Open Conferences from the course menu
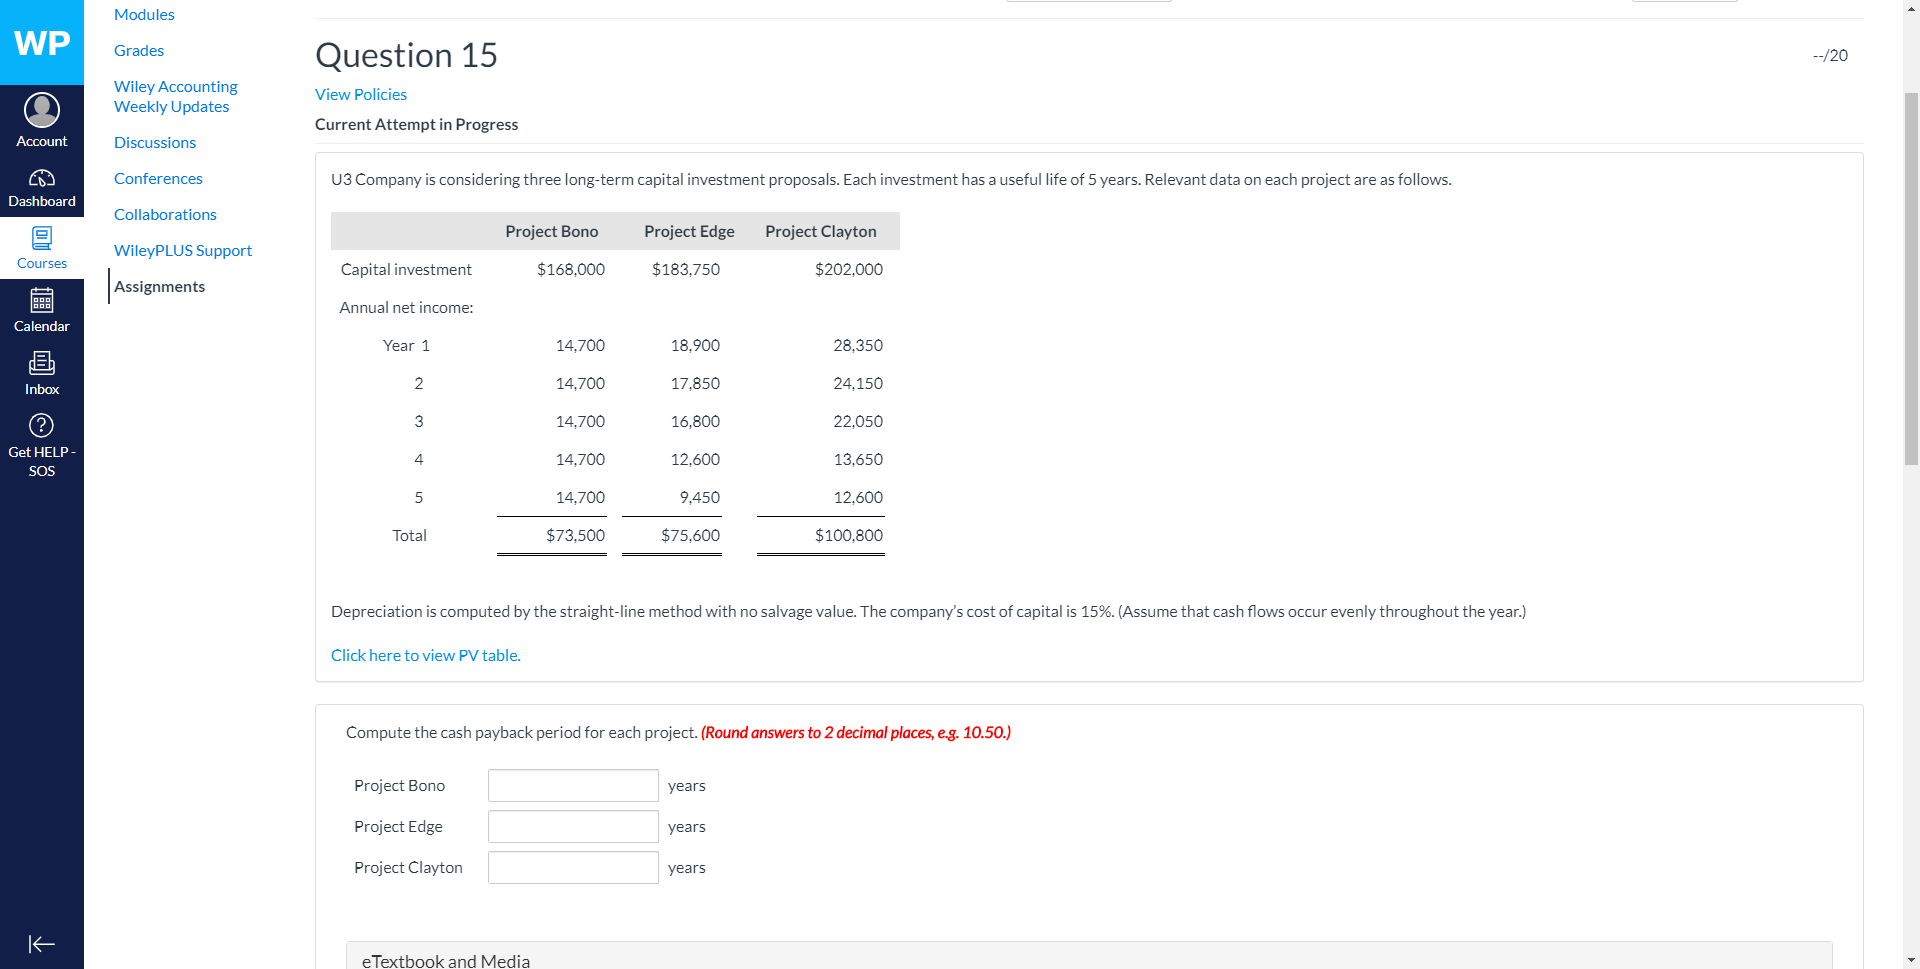This screenshot has height=969, width=1920. 158,178
